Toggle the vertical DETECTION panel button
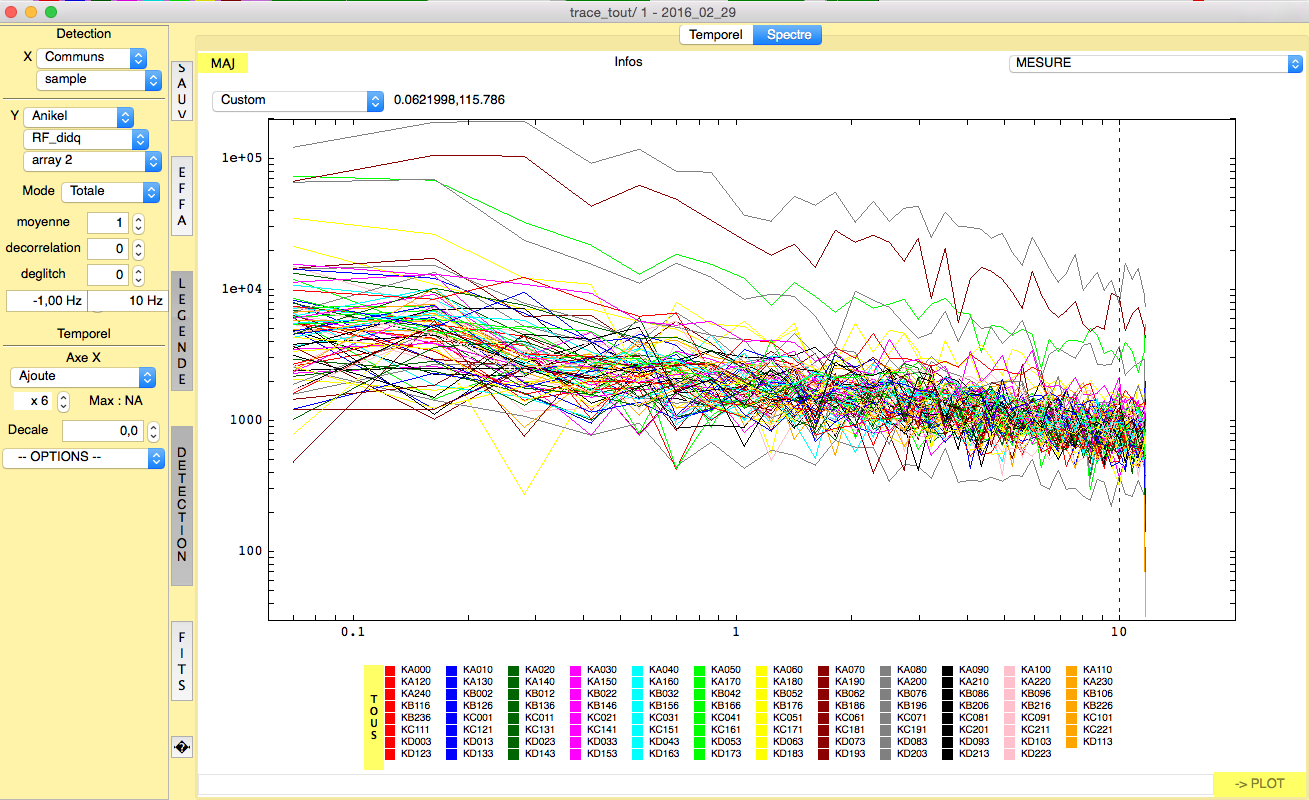1309x800 pixels. 182,504
